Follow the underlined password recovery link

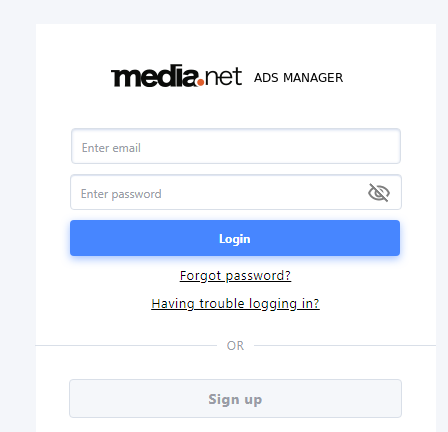[235, 276]
